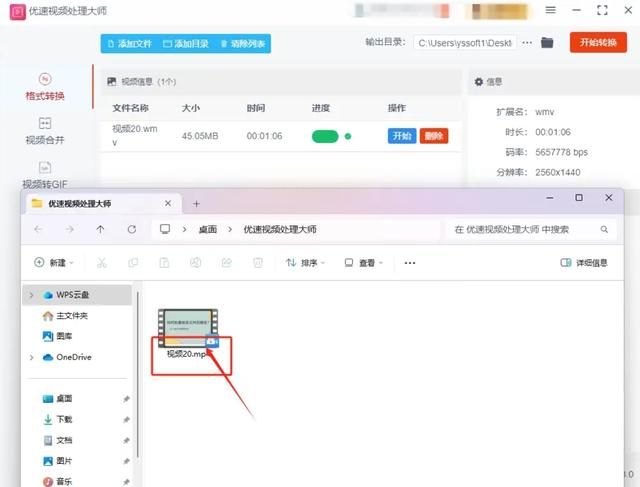
Task: Click the Paste icon in Explorer toolbar
Action: pyautogui.click(x=164, y=263)
